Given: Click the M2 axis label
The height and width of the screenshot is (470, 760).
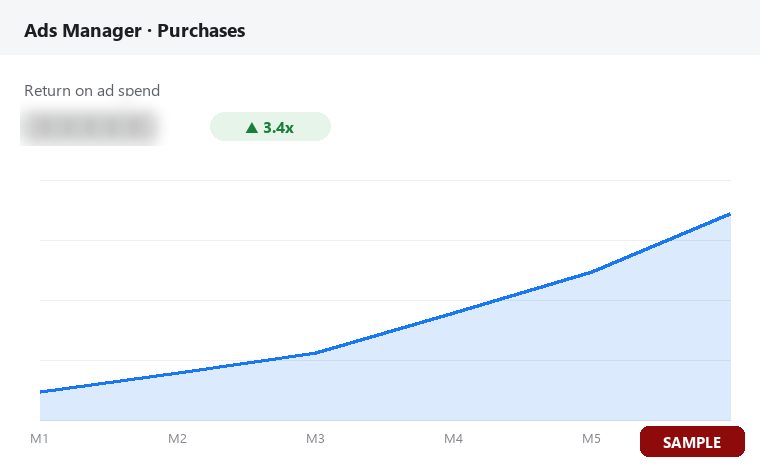Looking at the screenshot, I should 177,439.
